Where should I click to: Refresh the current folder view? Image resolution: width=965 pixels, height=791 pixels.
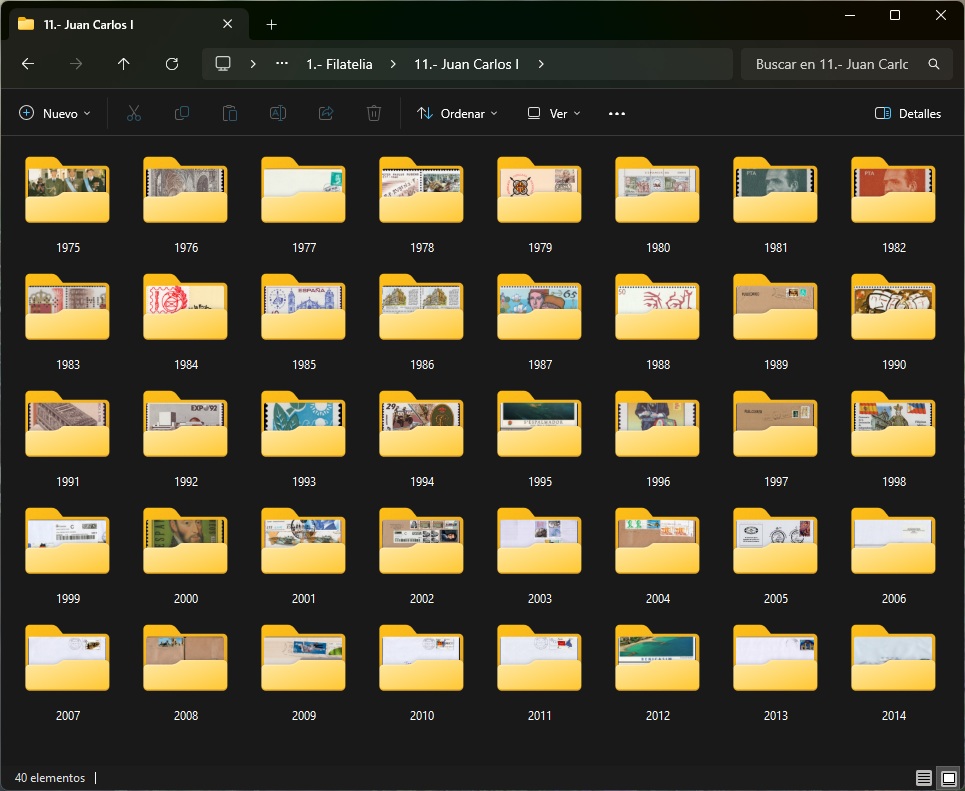[172, 64]
